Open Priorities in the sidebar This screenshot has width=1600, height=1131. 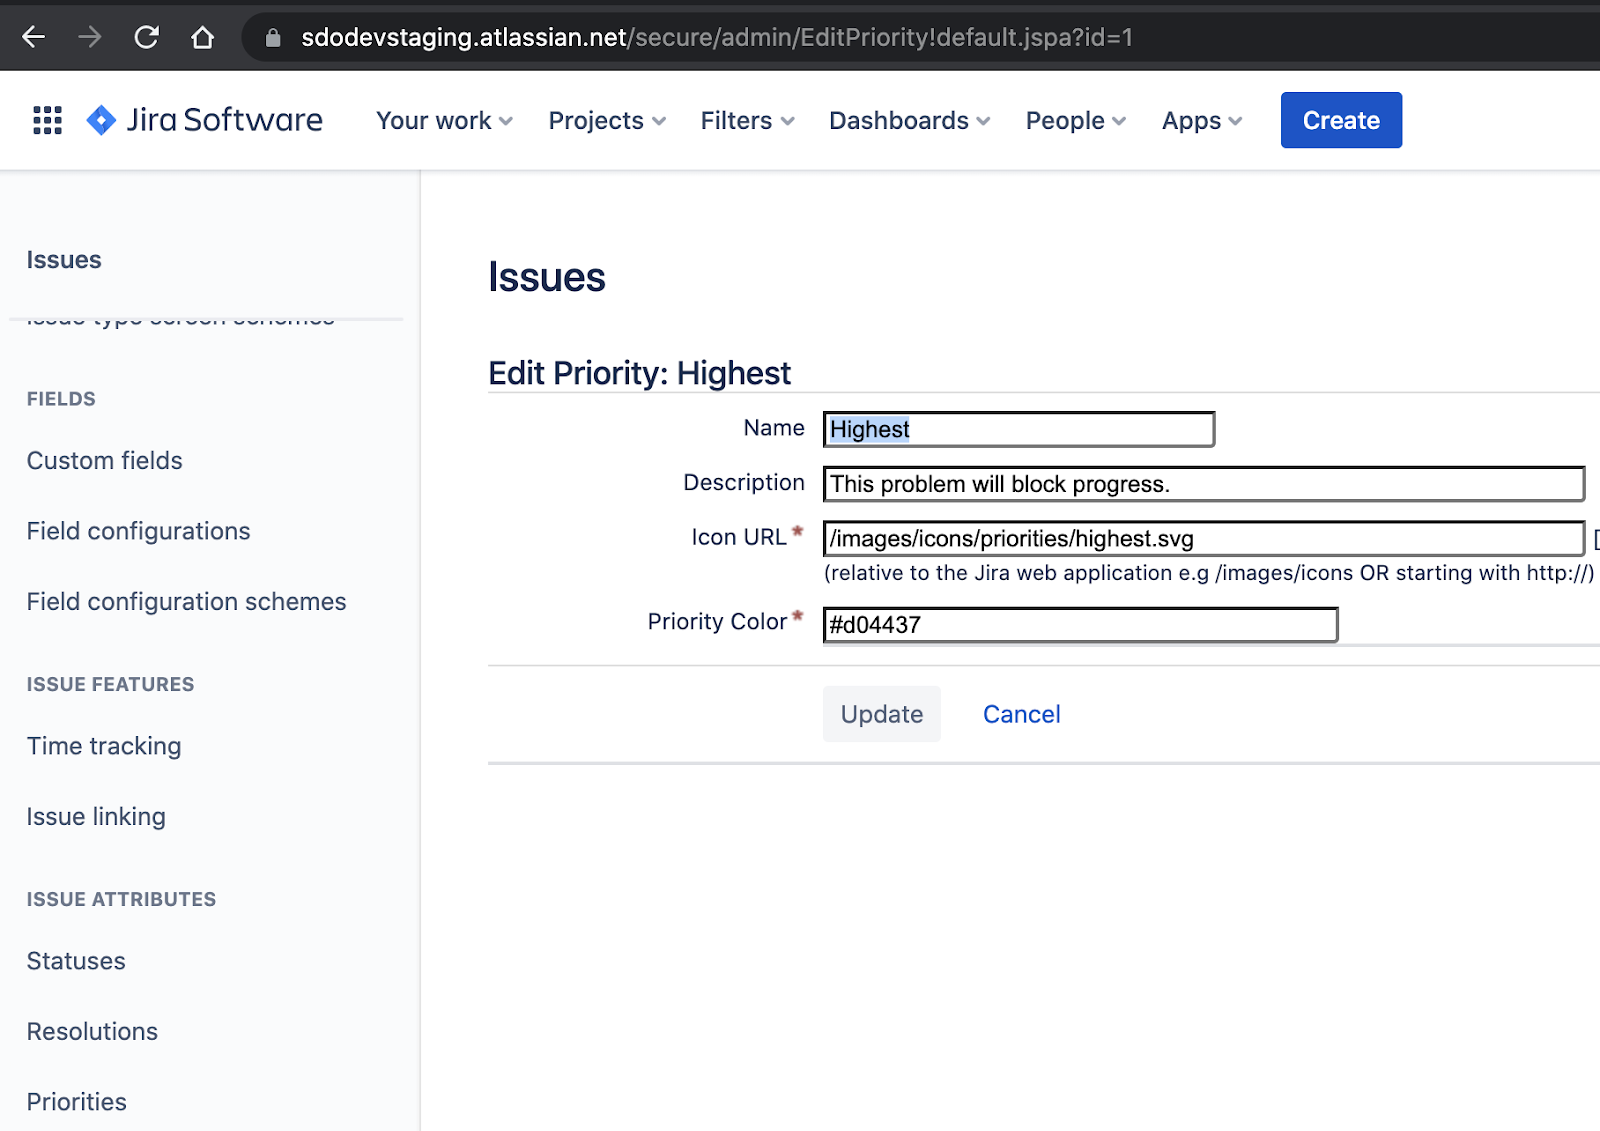coord(77,1102)
